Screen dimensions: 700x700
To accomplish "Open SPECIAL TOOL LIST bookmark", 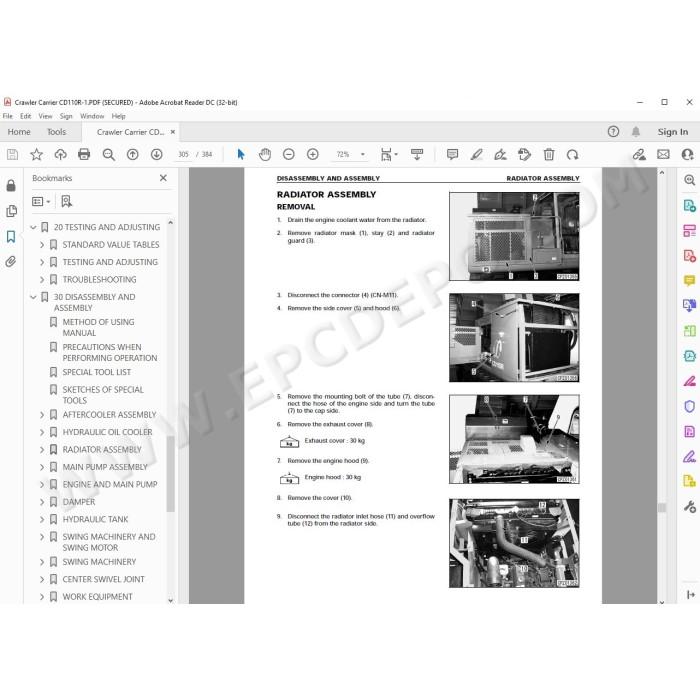I will pyautogui.click(x=96, y=372).
